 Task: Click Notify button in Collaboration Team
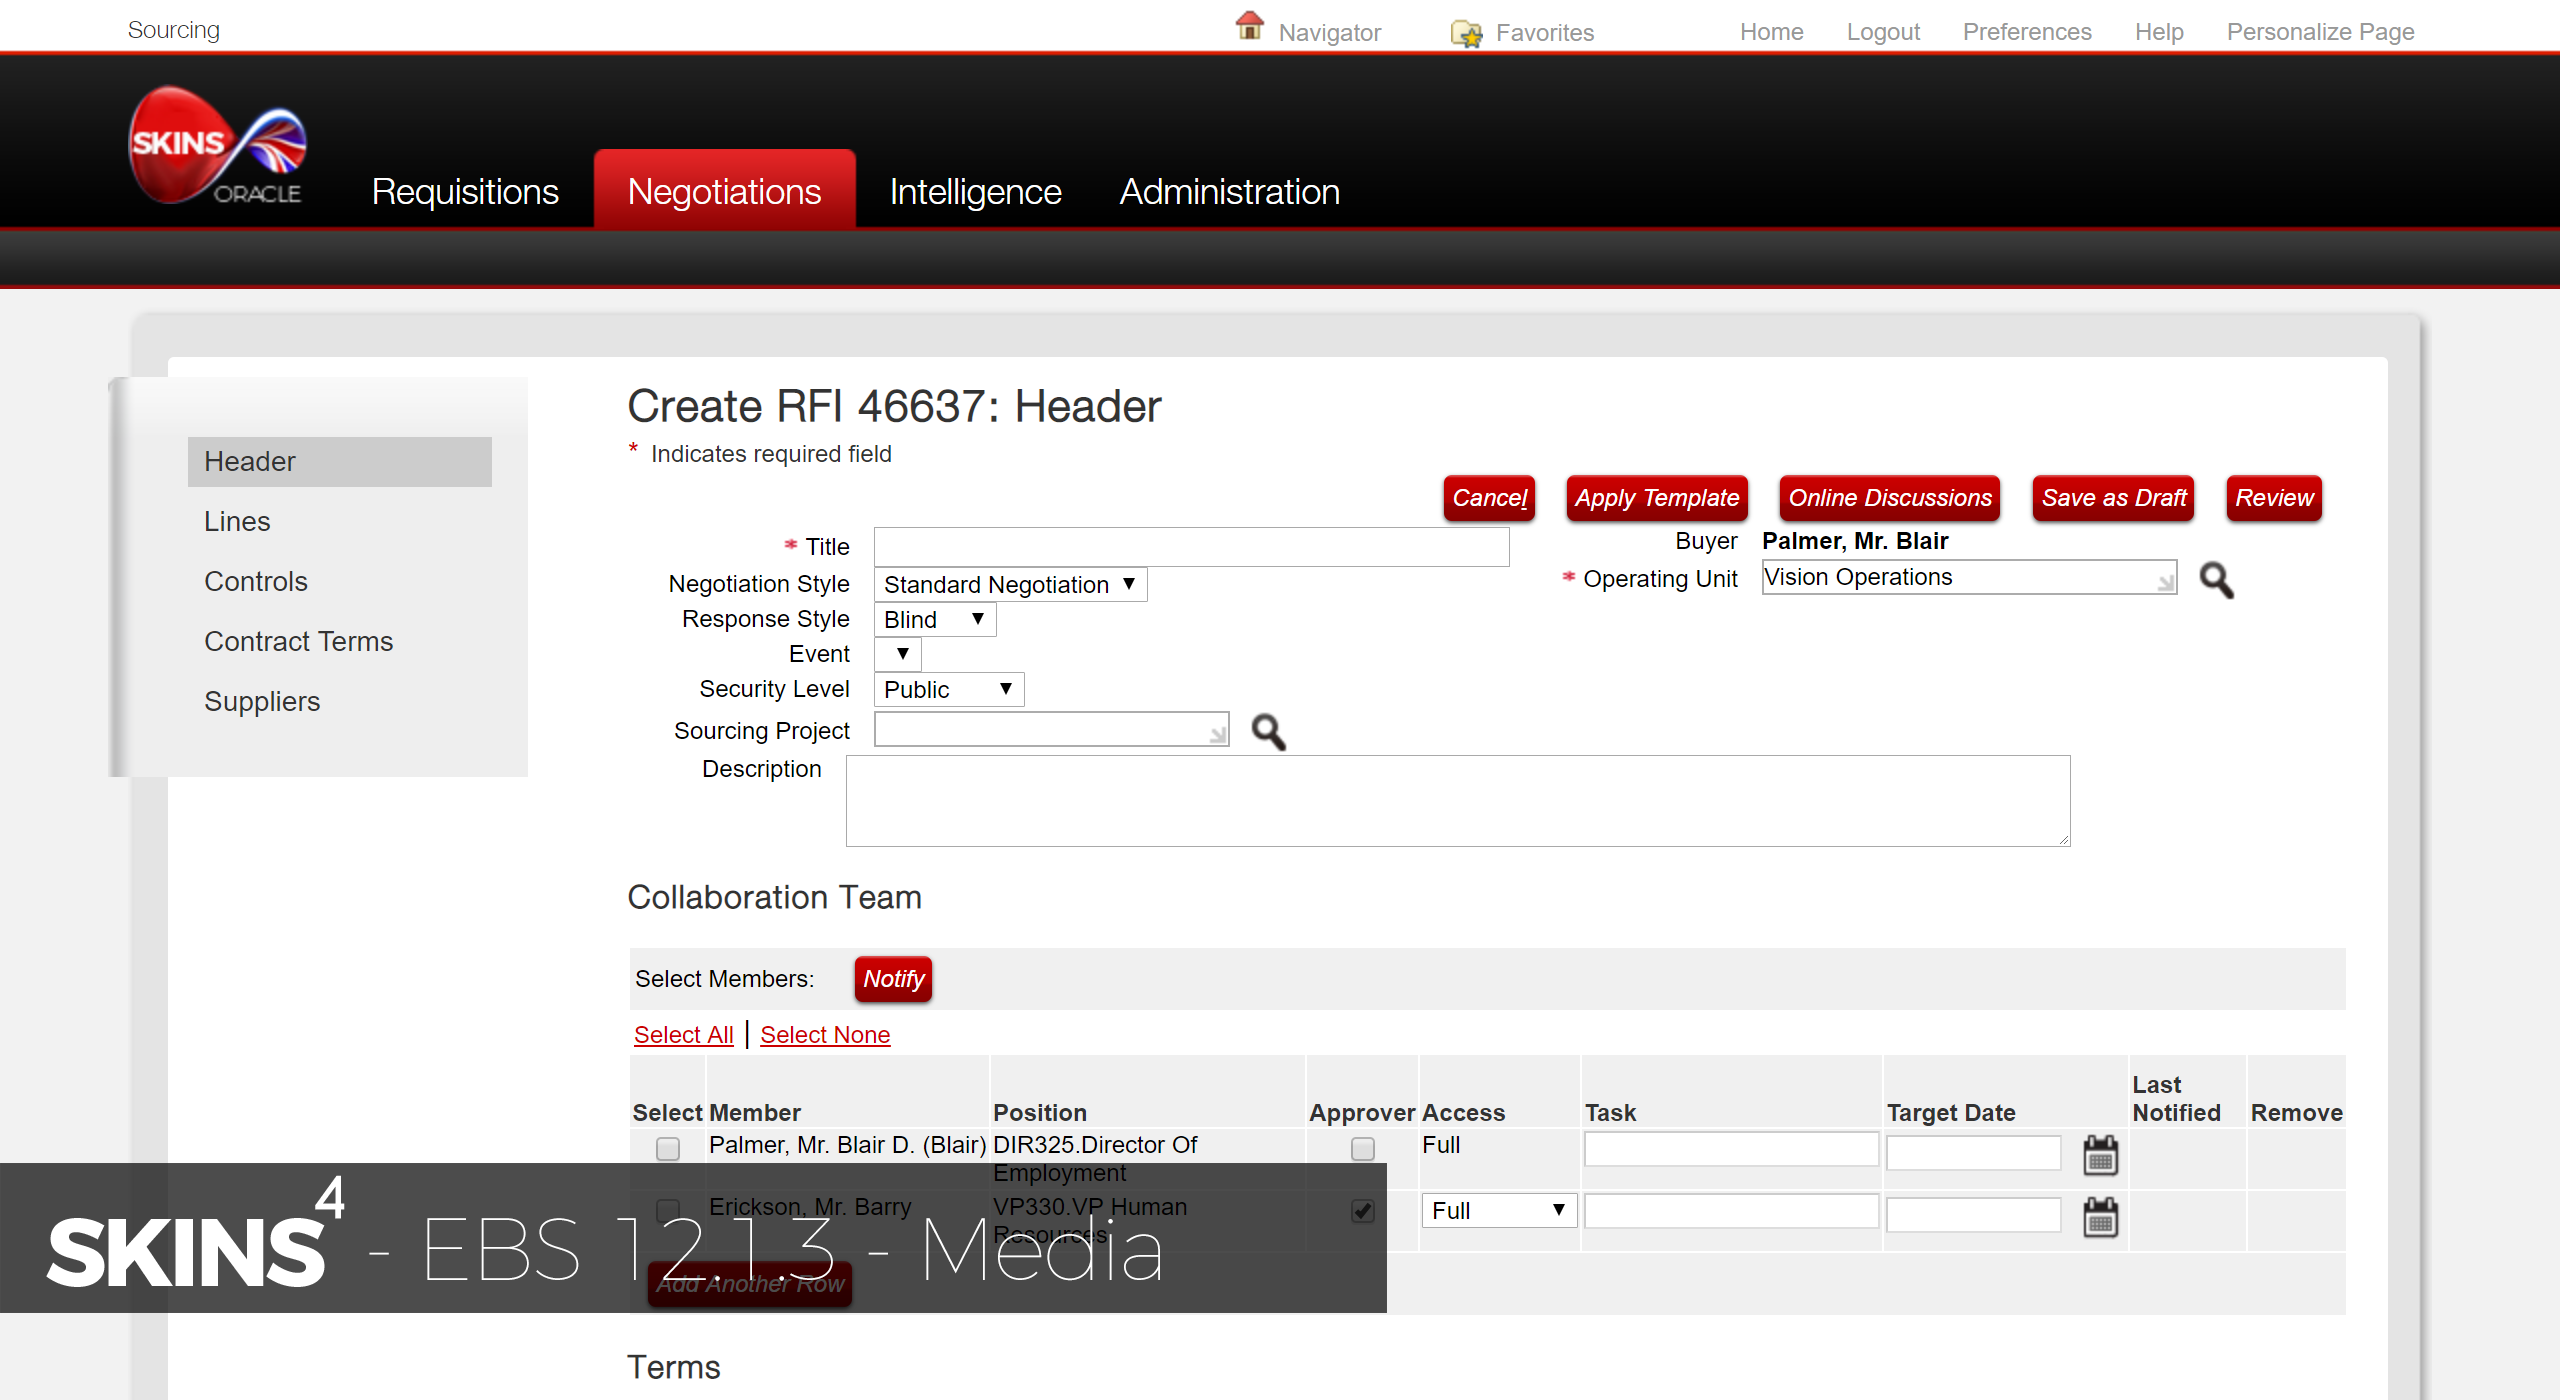pyautogui.click(x=893, y=979)
